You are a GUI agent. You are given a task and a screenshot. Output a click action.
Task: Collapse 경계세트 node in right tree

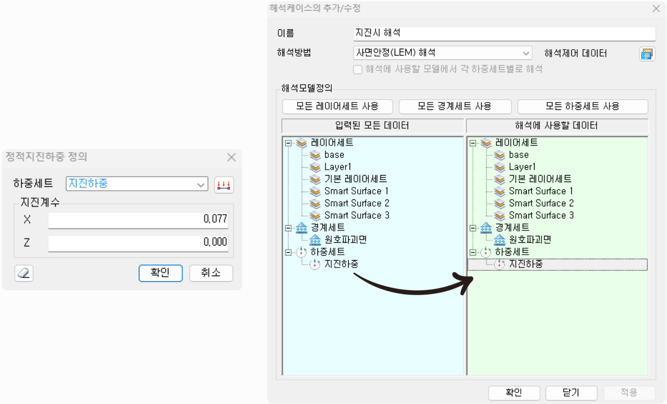(473, 228)
